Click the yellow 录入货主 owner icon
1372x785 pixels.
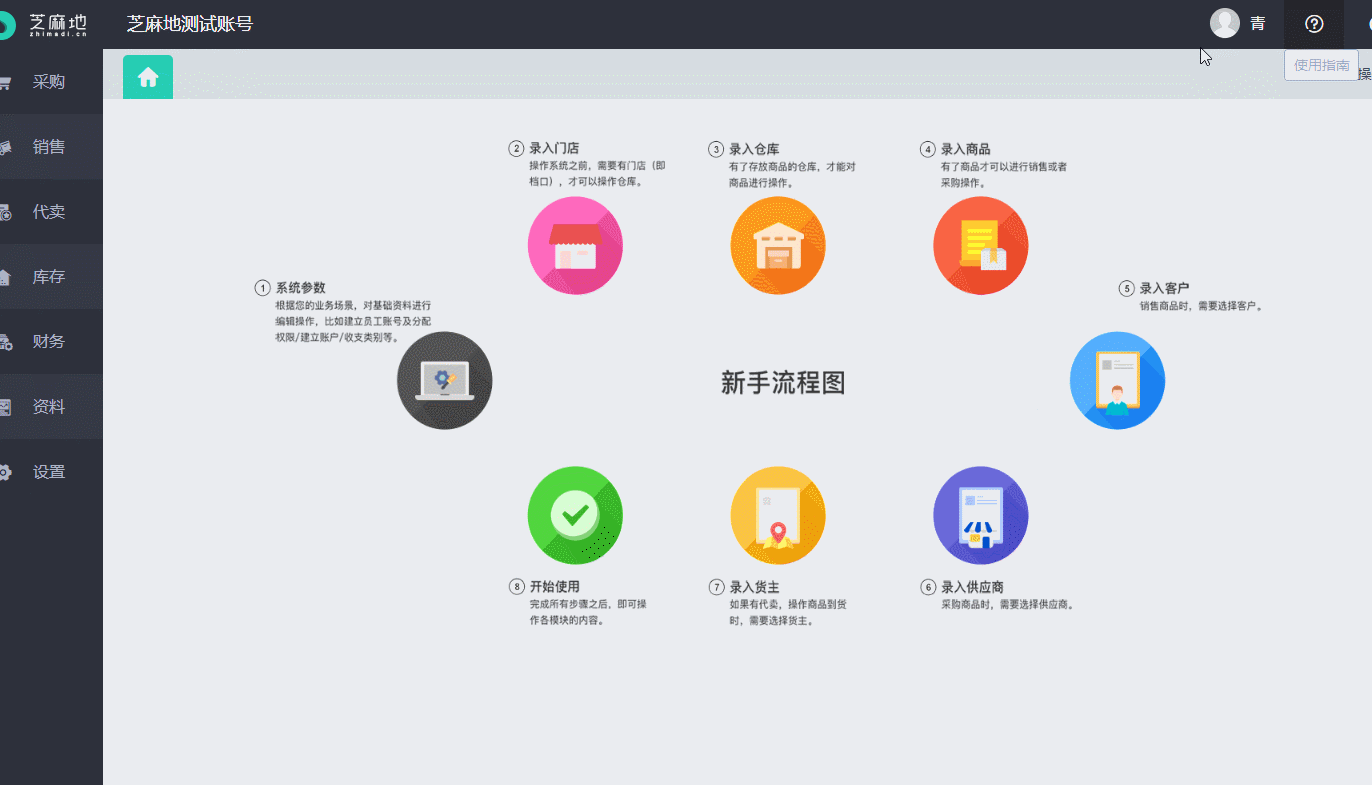pyautogui.click(x=778, y=515)
